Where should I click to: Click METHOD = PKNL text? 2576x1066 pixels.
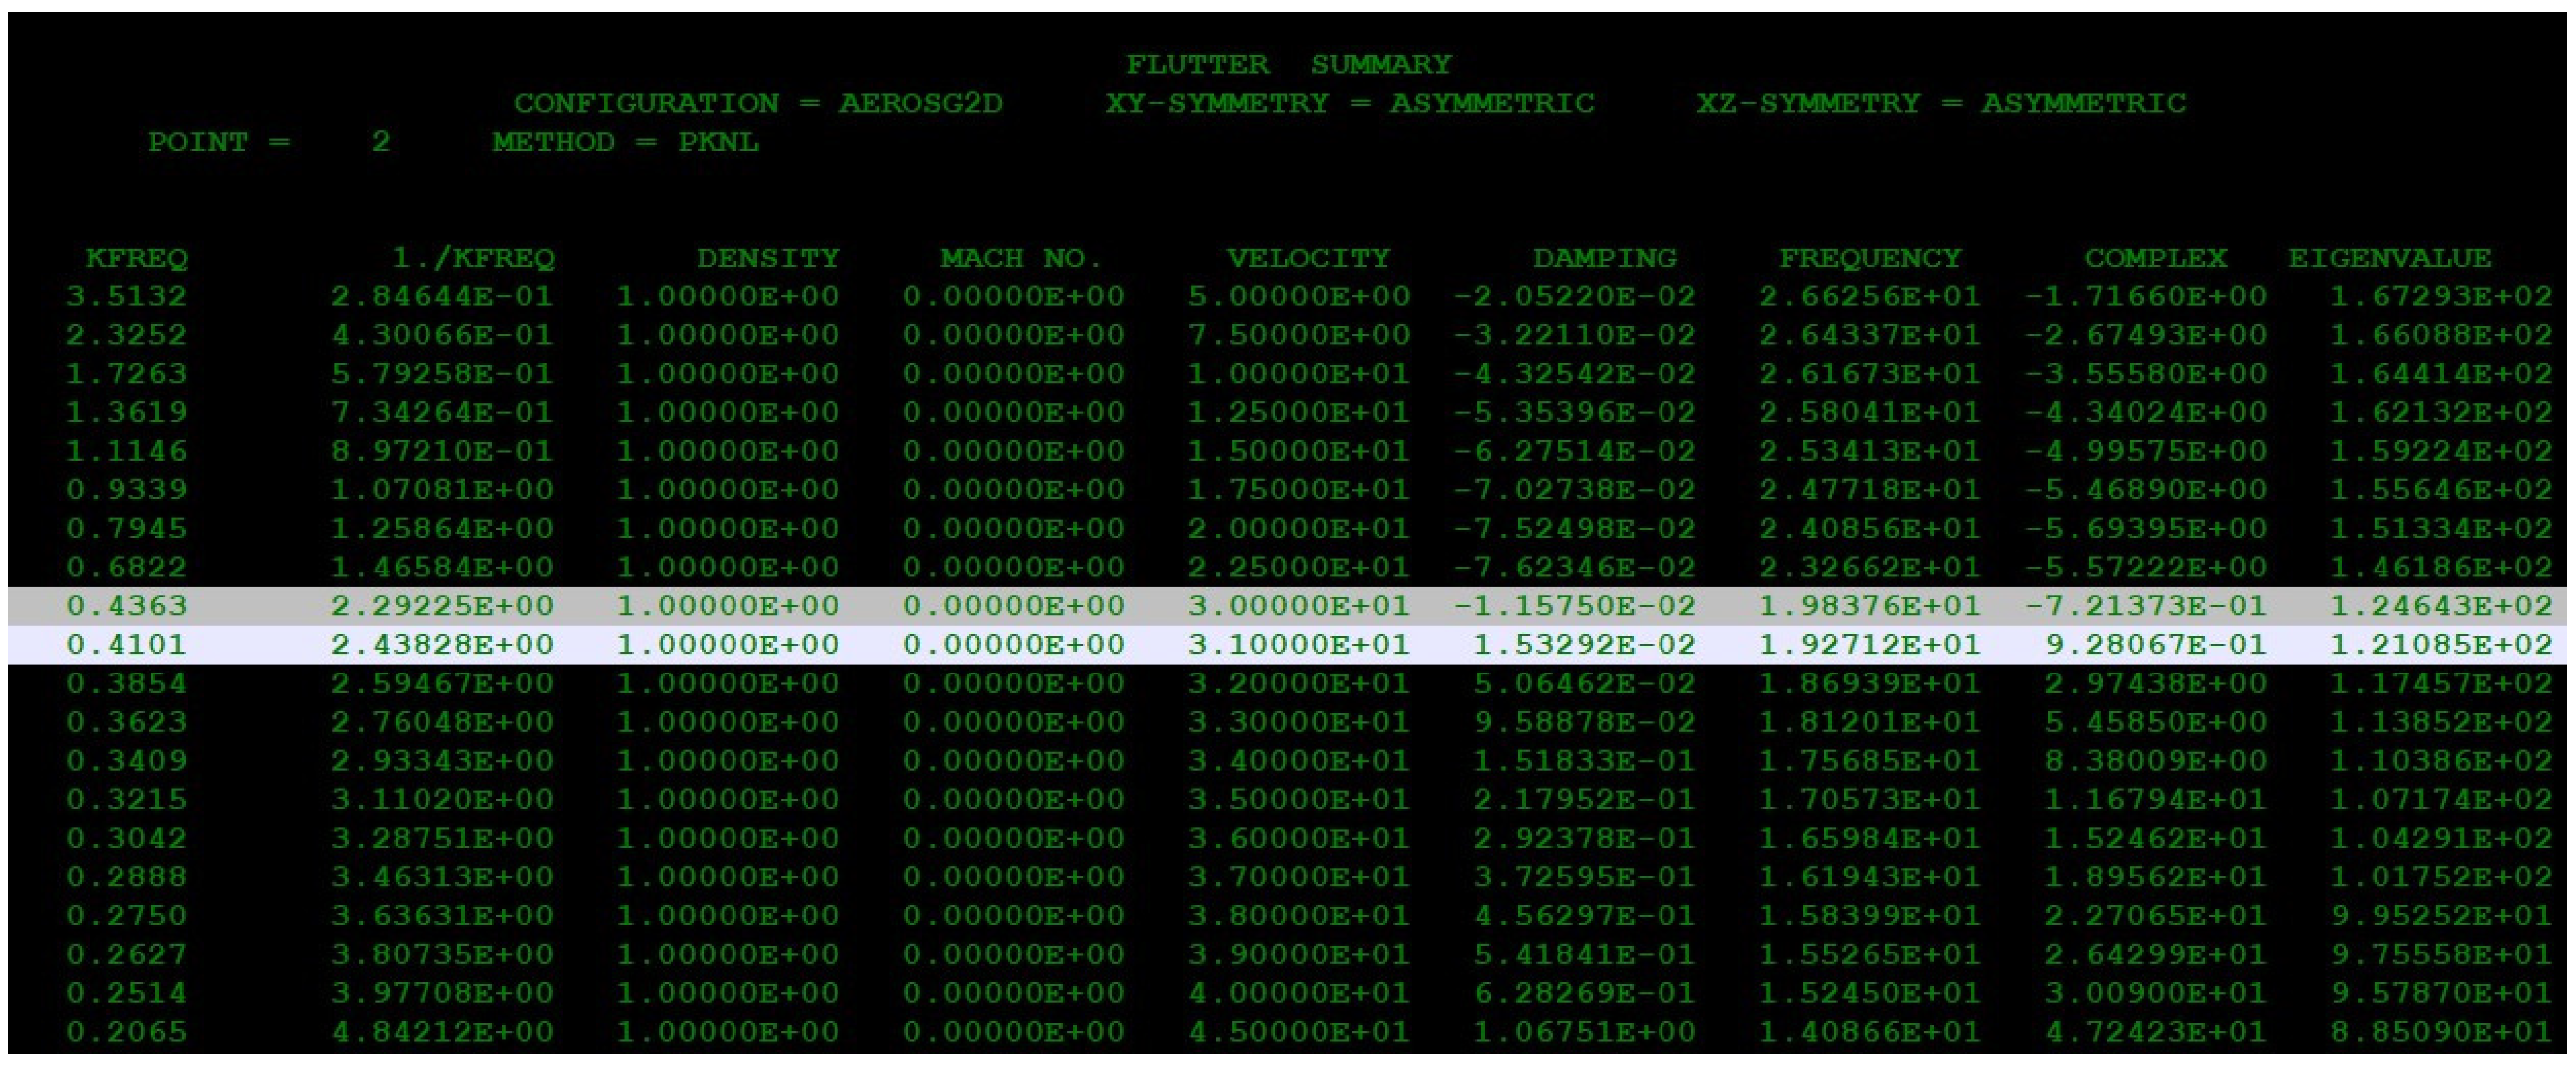tap(624, 143)
